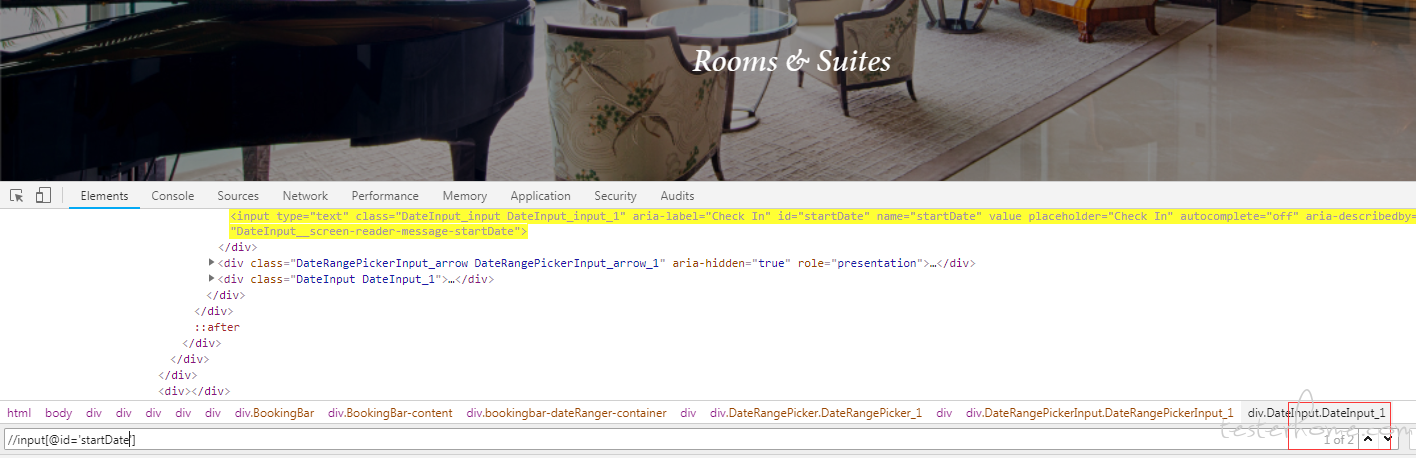The width and height of the screenshot is (1416, 458).
Task: Open the Network tab
Action: (x=305, y=196)
